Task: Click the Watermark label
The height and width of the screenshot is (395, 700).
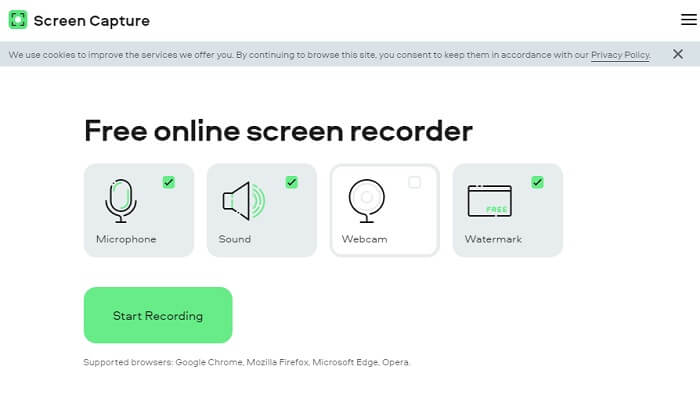Action: pos(493,239)
